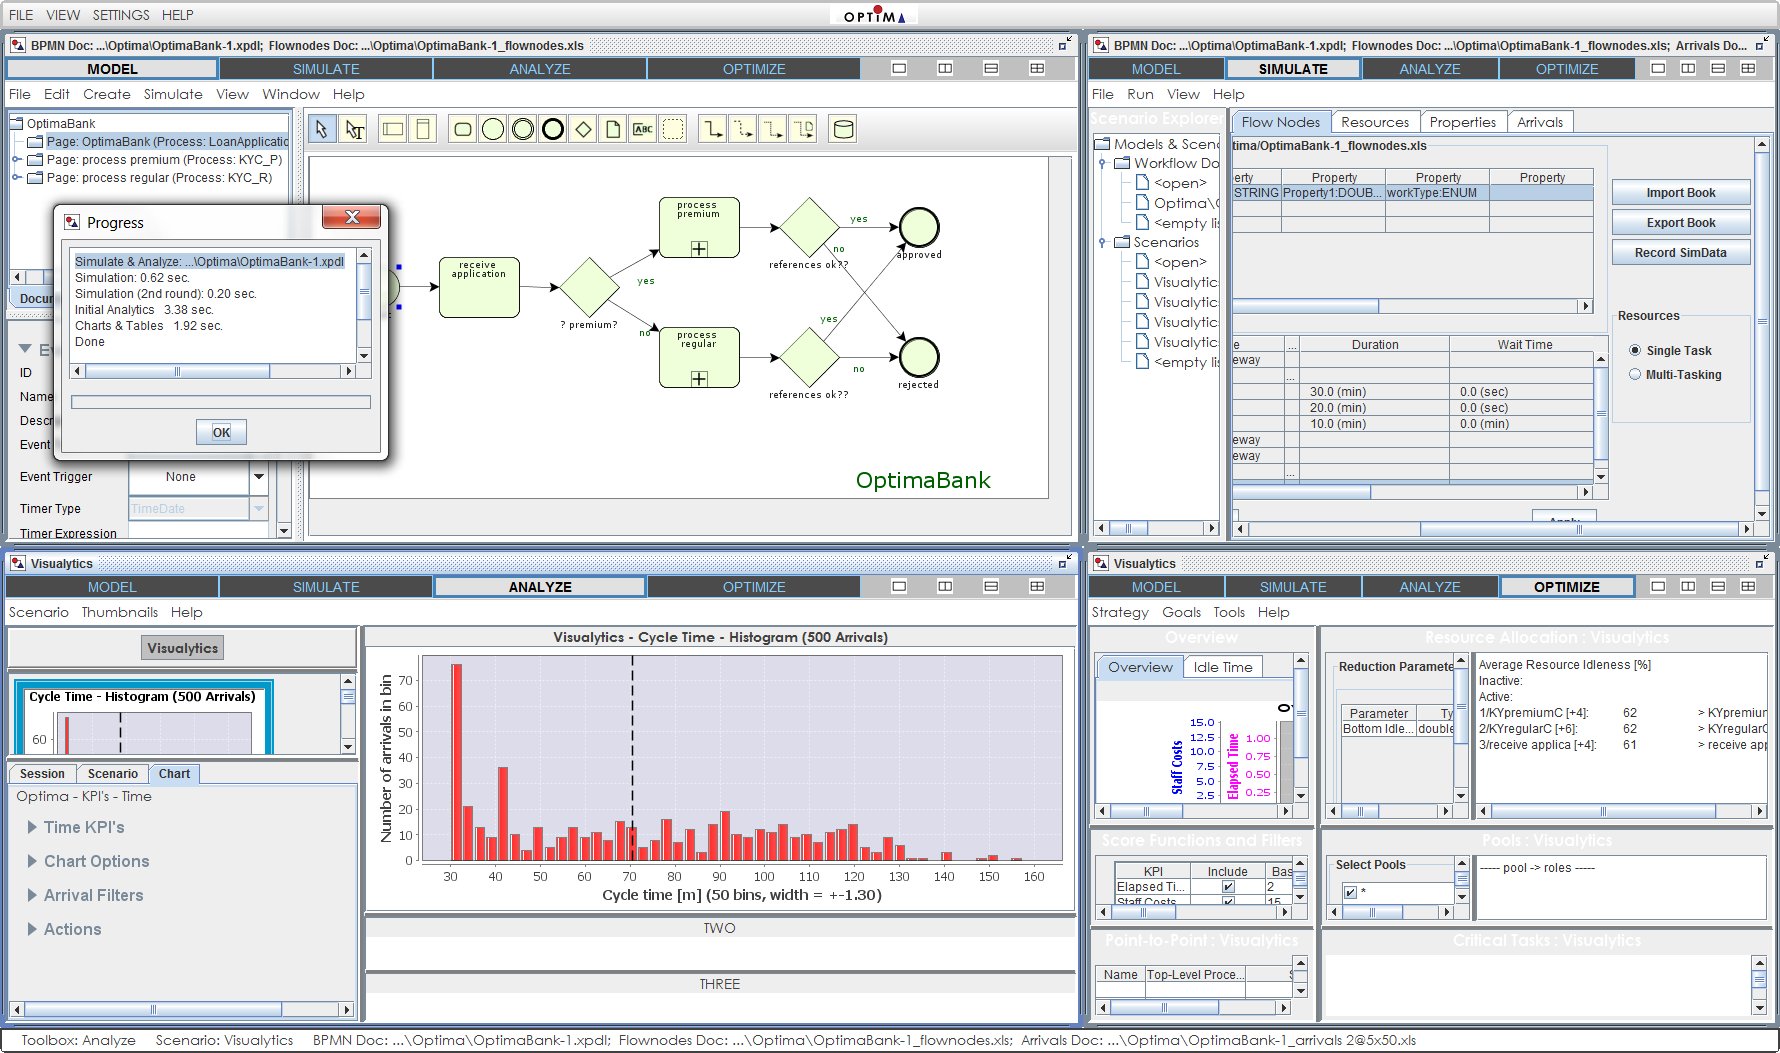
Task: Choose the data association connector tool
Action: pyautogui.click(x=803, y=129)
